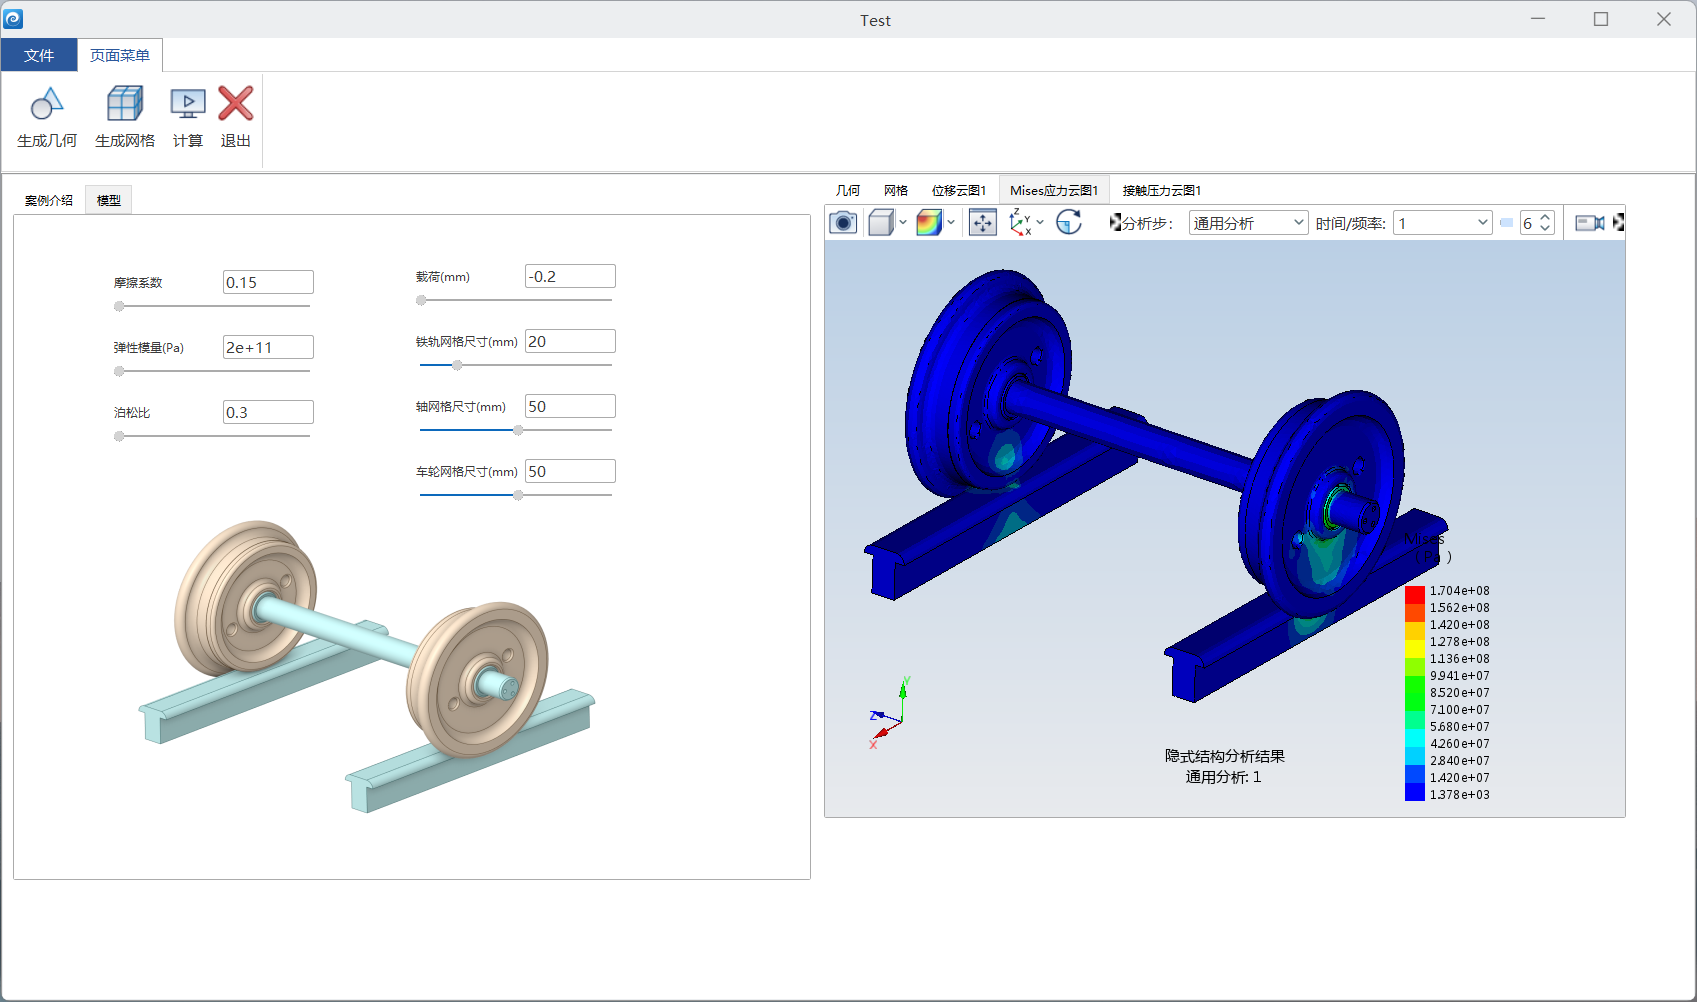1697x1002 pixels.
Task: Take a viewport snapshot with the camera icon
Action: pos(843,222)
